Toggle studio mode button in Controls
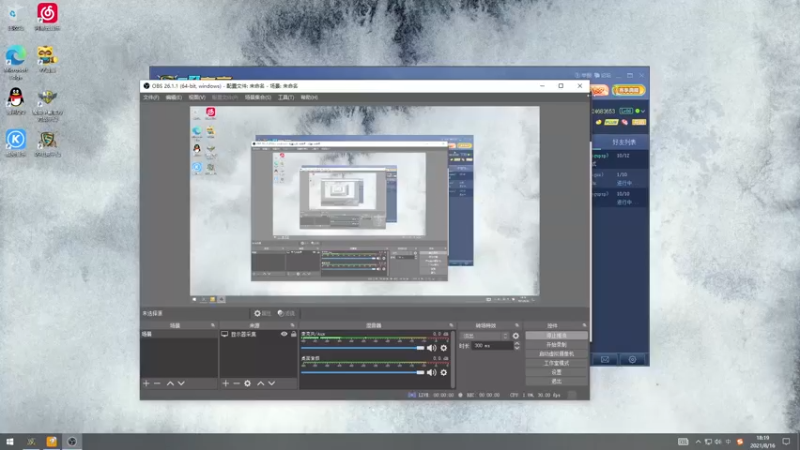Screen dimensions: 800x450 [x=556, y=363]
